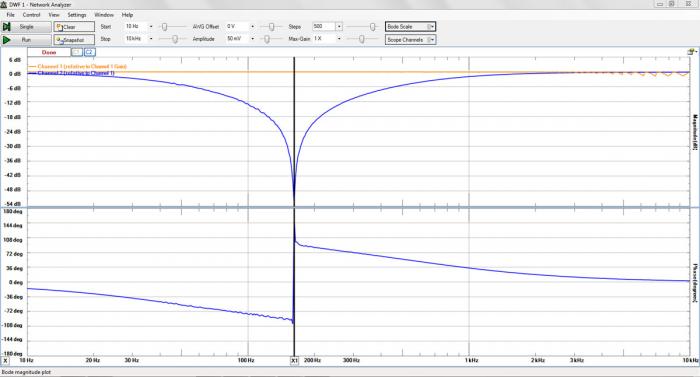The height and width of the screenshot is (377, 700).
Task: Click the Stop value field showing 10 kHz
Action: click(x=136, y=39)
